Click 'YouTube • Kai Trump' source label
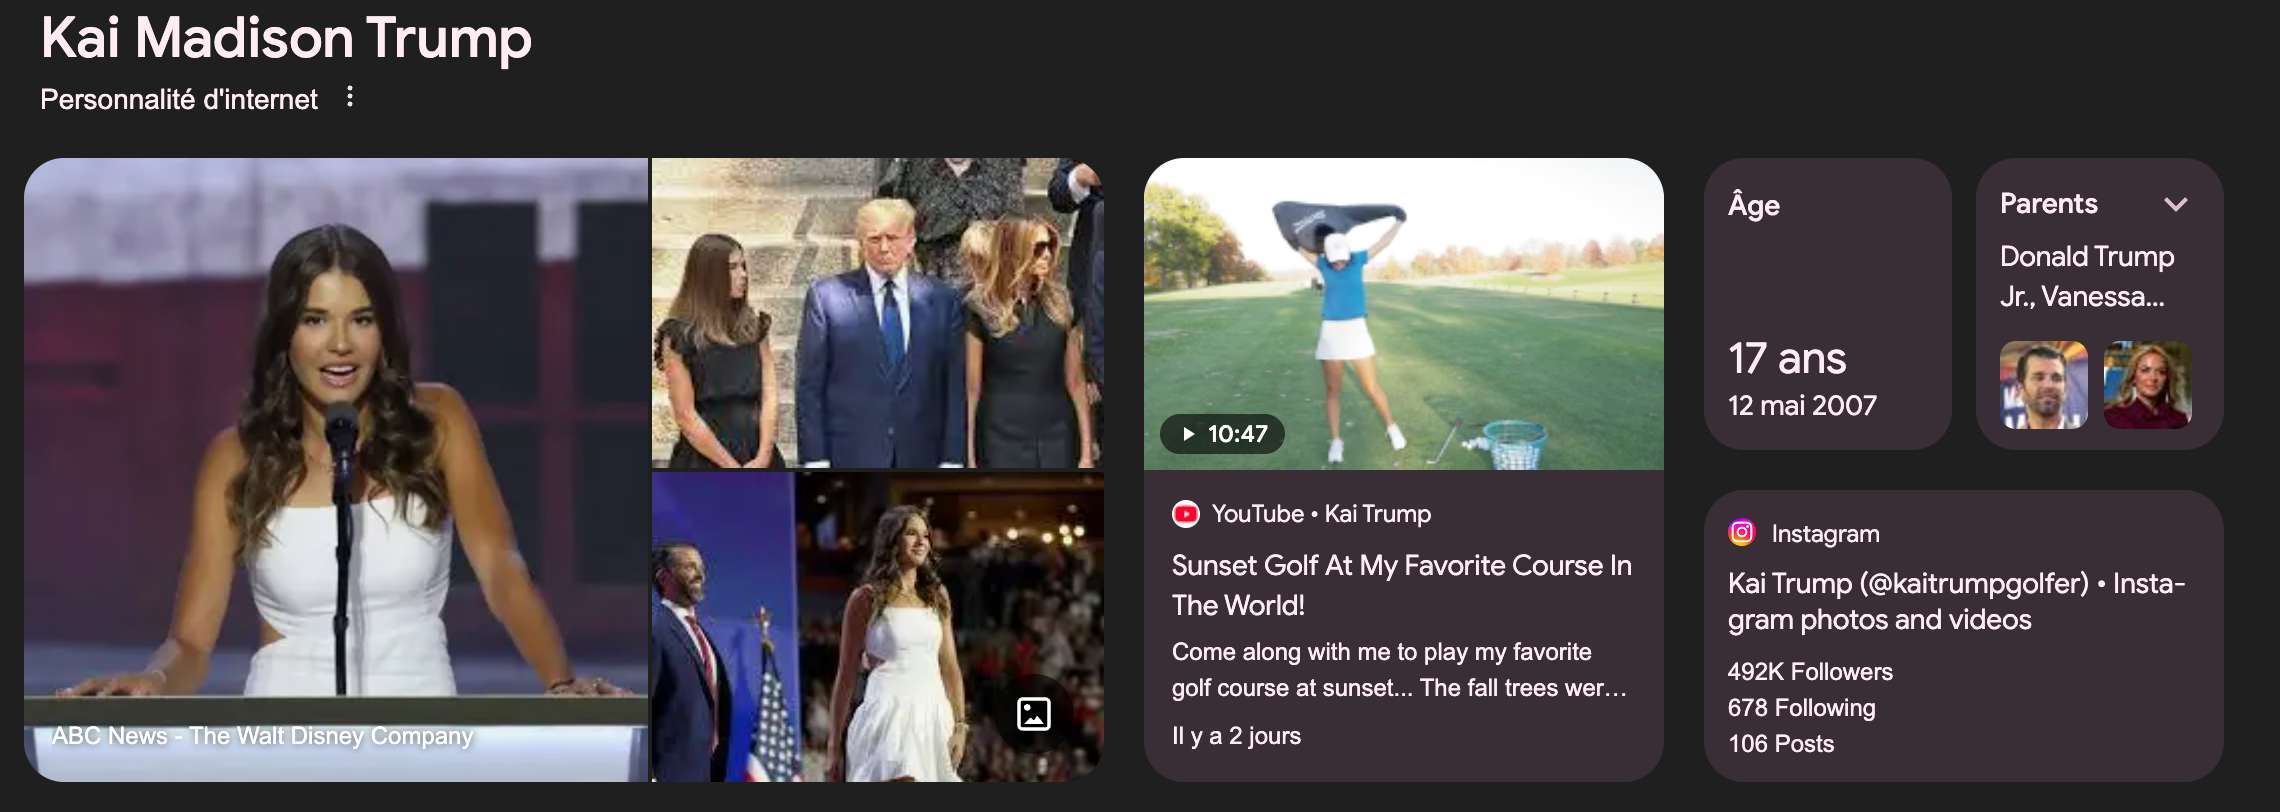This screenshot has width=2280, height=812. pyautogui.click(x=1321, y=514)
